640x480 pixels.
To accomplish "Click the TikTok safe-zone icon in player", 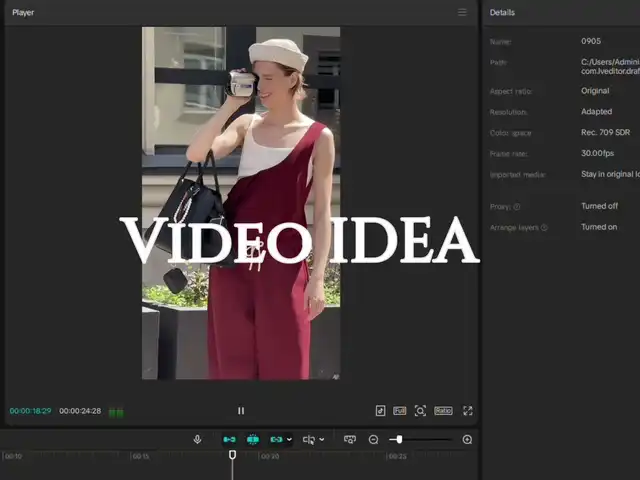I will (380, 411).
